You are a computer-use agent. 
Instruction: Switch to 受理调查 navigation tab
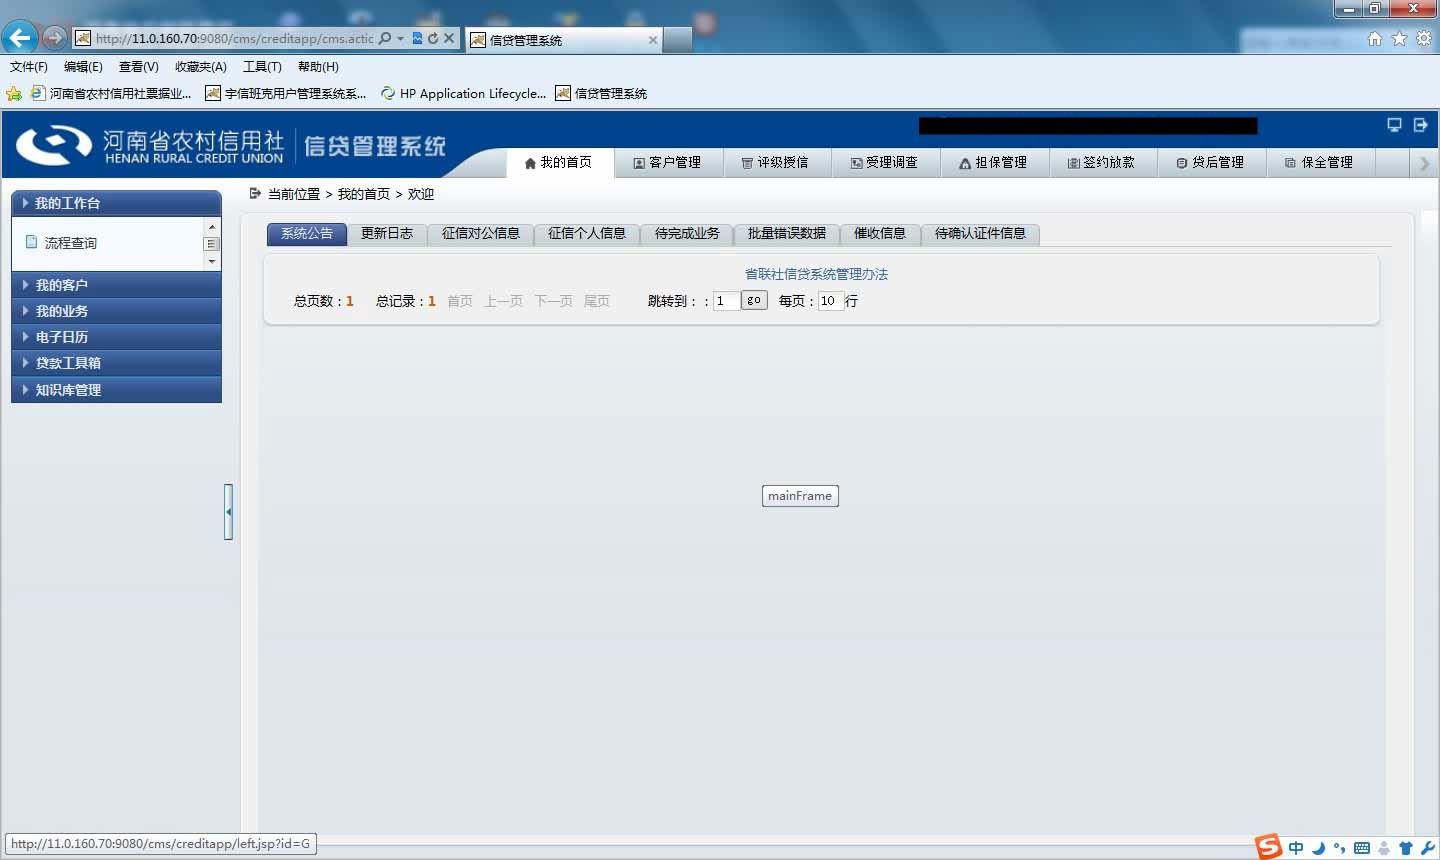coord(885,162)
